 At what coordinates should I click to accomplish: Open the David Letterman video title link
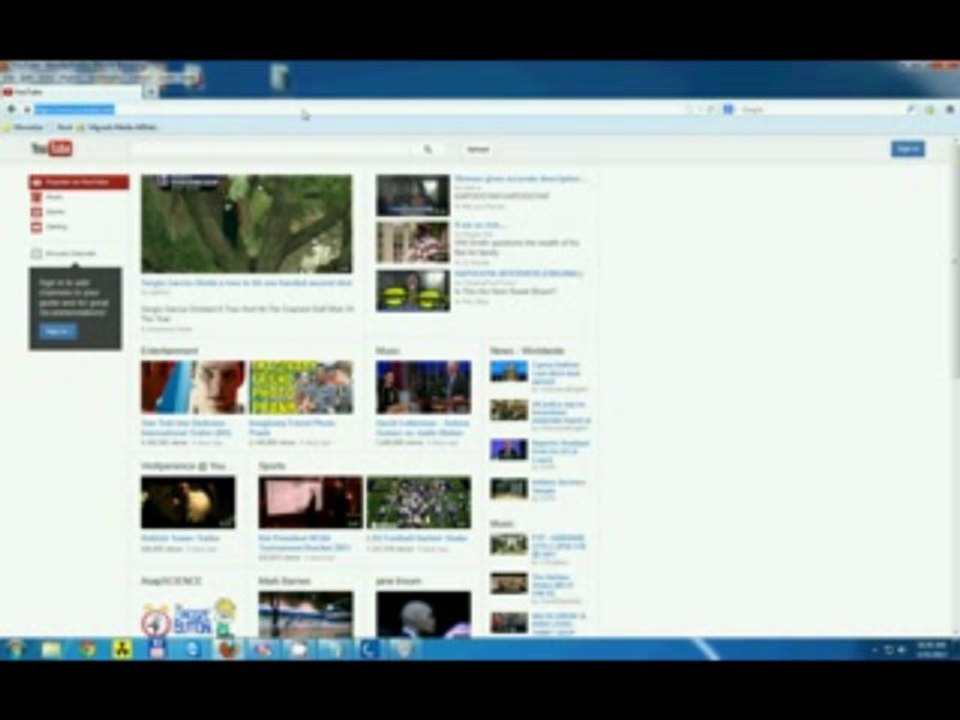point(422,427)
